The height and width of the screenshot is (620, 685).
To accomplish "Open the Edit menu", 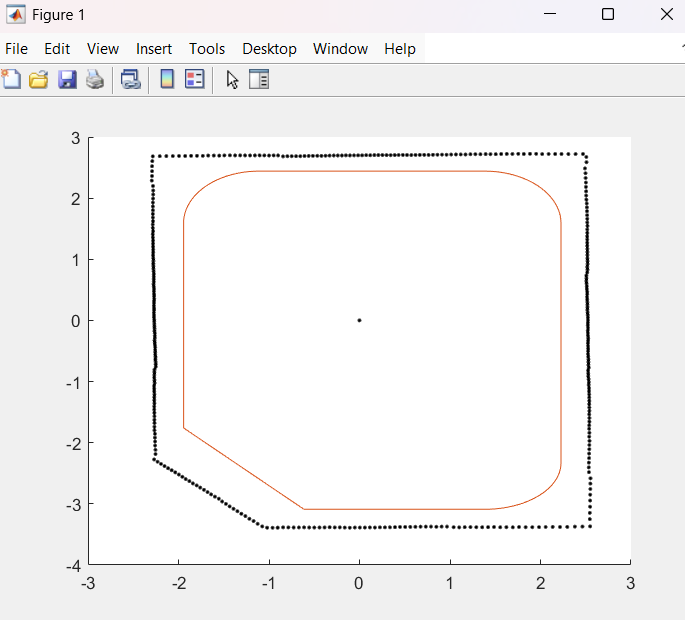I will coord(57,48).
